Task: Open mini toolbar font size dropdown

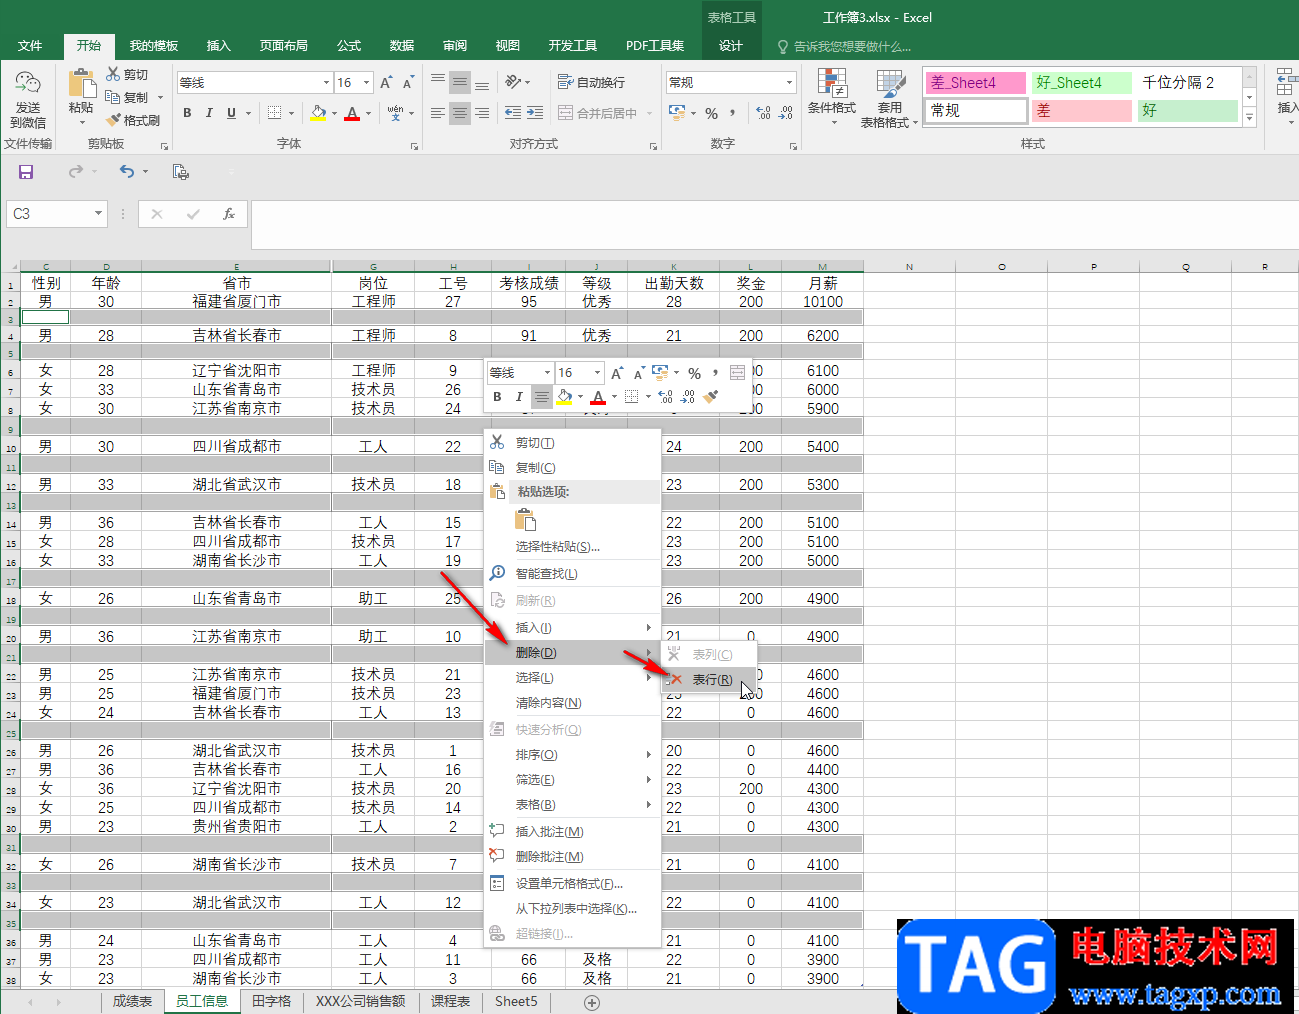Action: click(x=597, y=373)
